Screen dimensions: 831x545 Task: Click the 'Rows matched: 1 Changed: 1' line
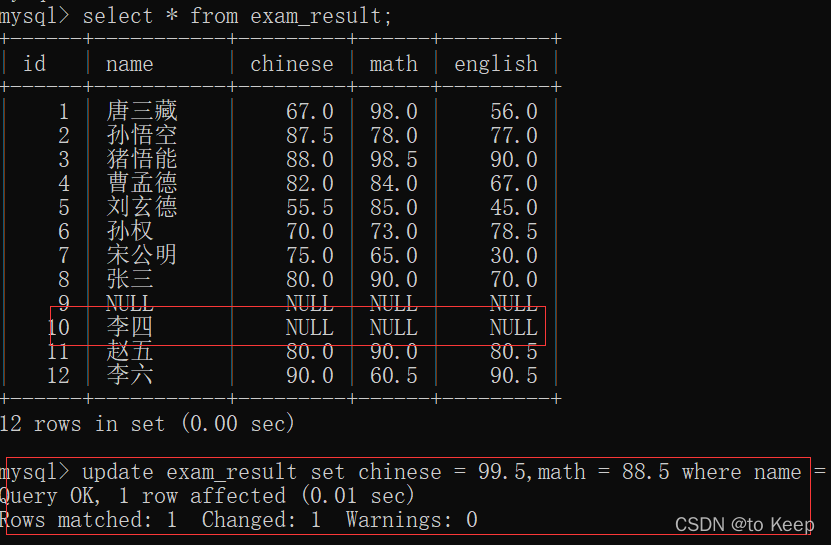[x=238, y=519]
